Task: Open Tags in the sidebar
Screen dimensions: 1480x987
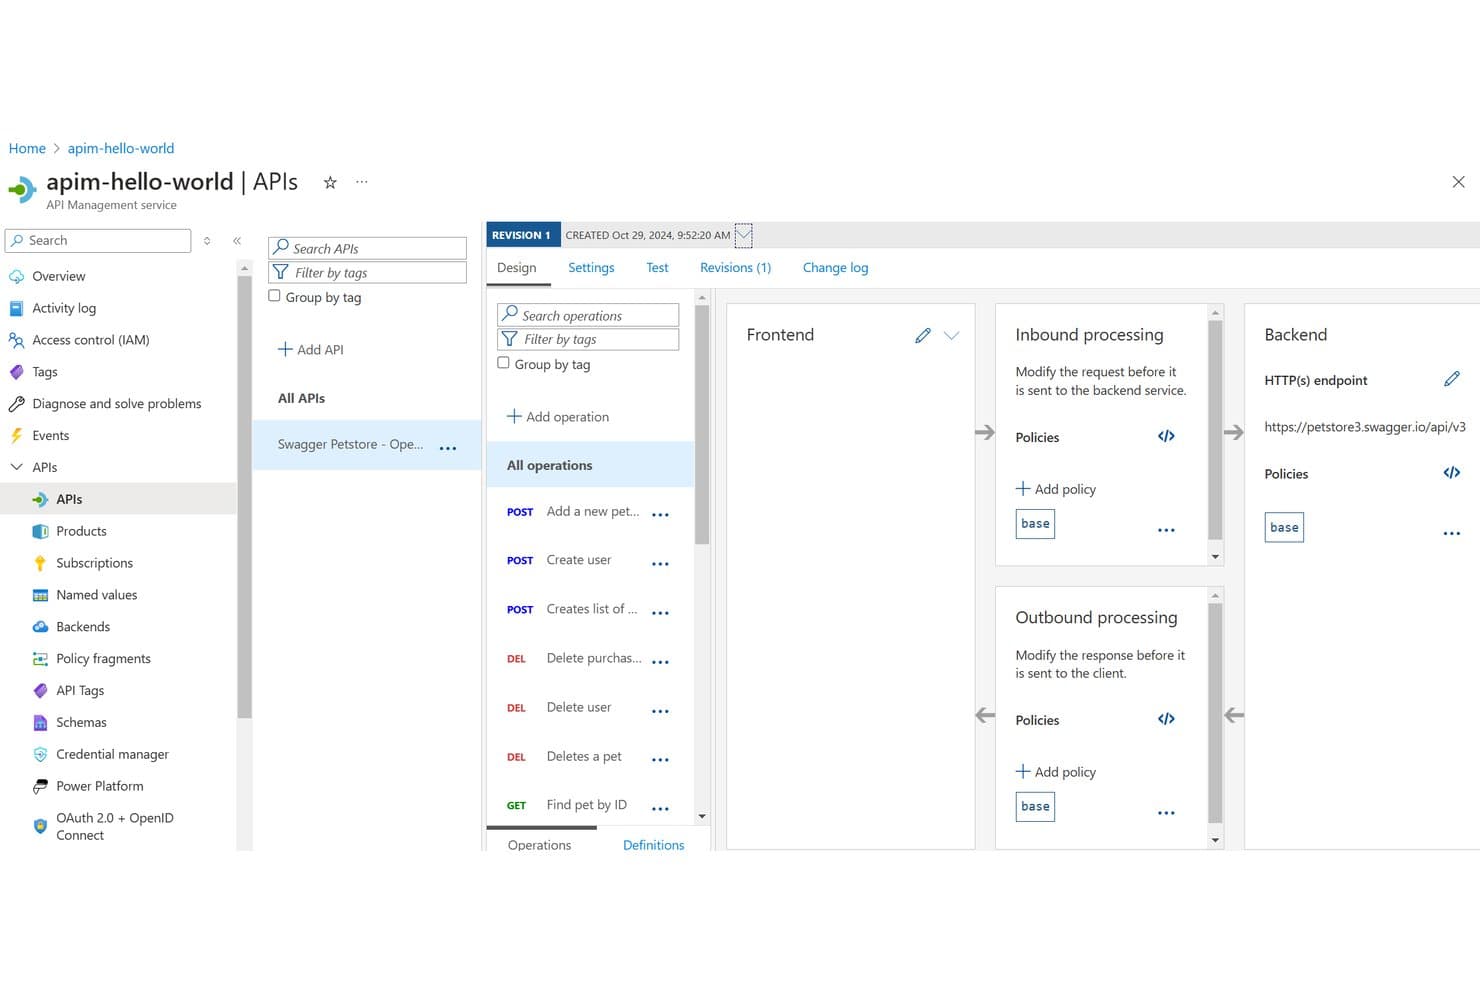Action: point(45,372)
